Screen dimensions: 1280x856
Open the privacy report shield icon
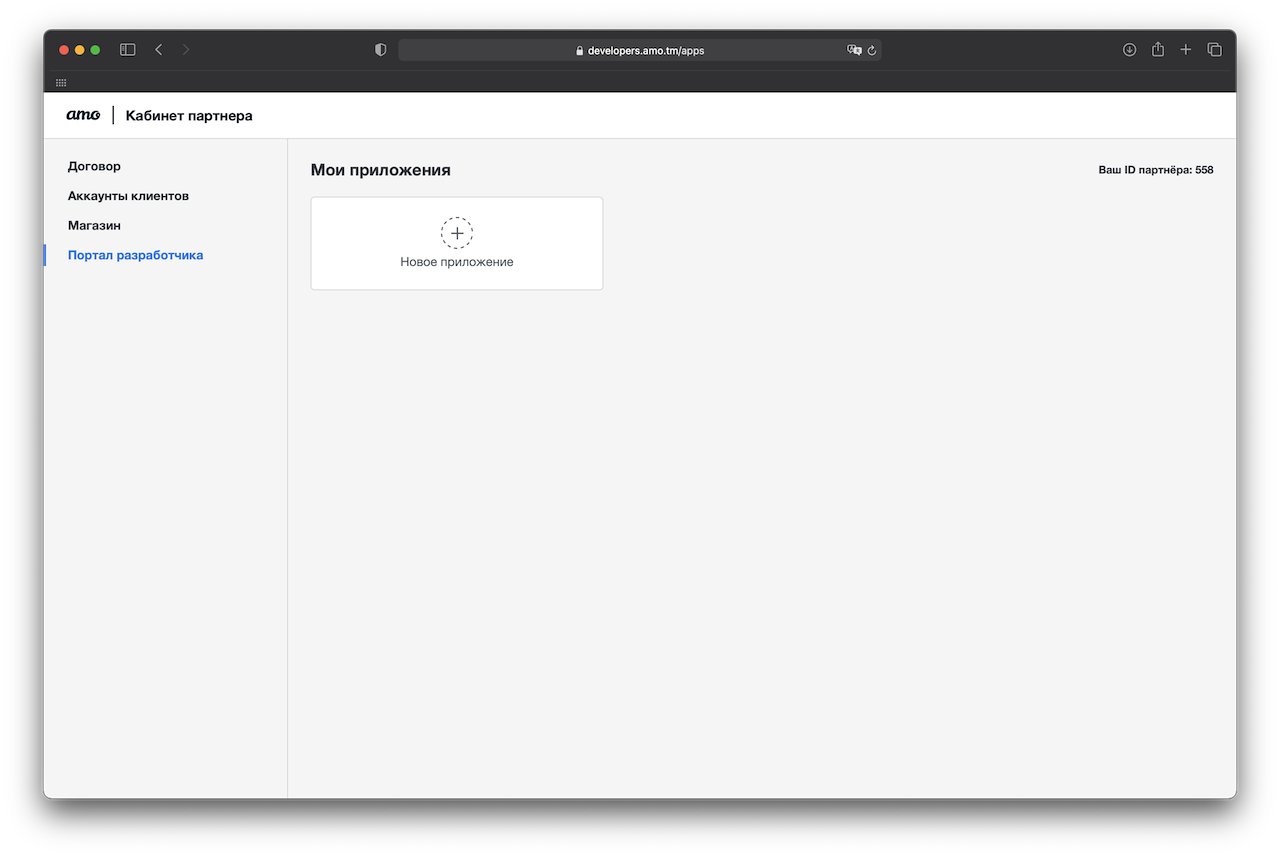(380, 50)
